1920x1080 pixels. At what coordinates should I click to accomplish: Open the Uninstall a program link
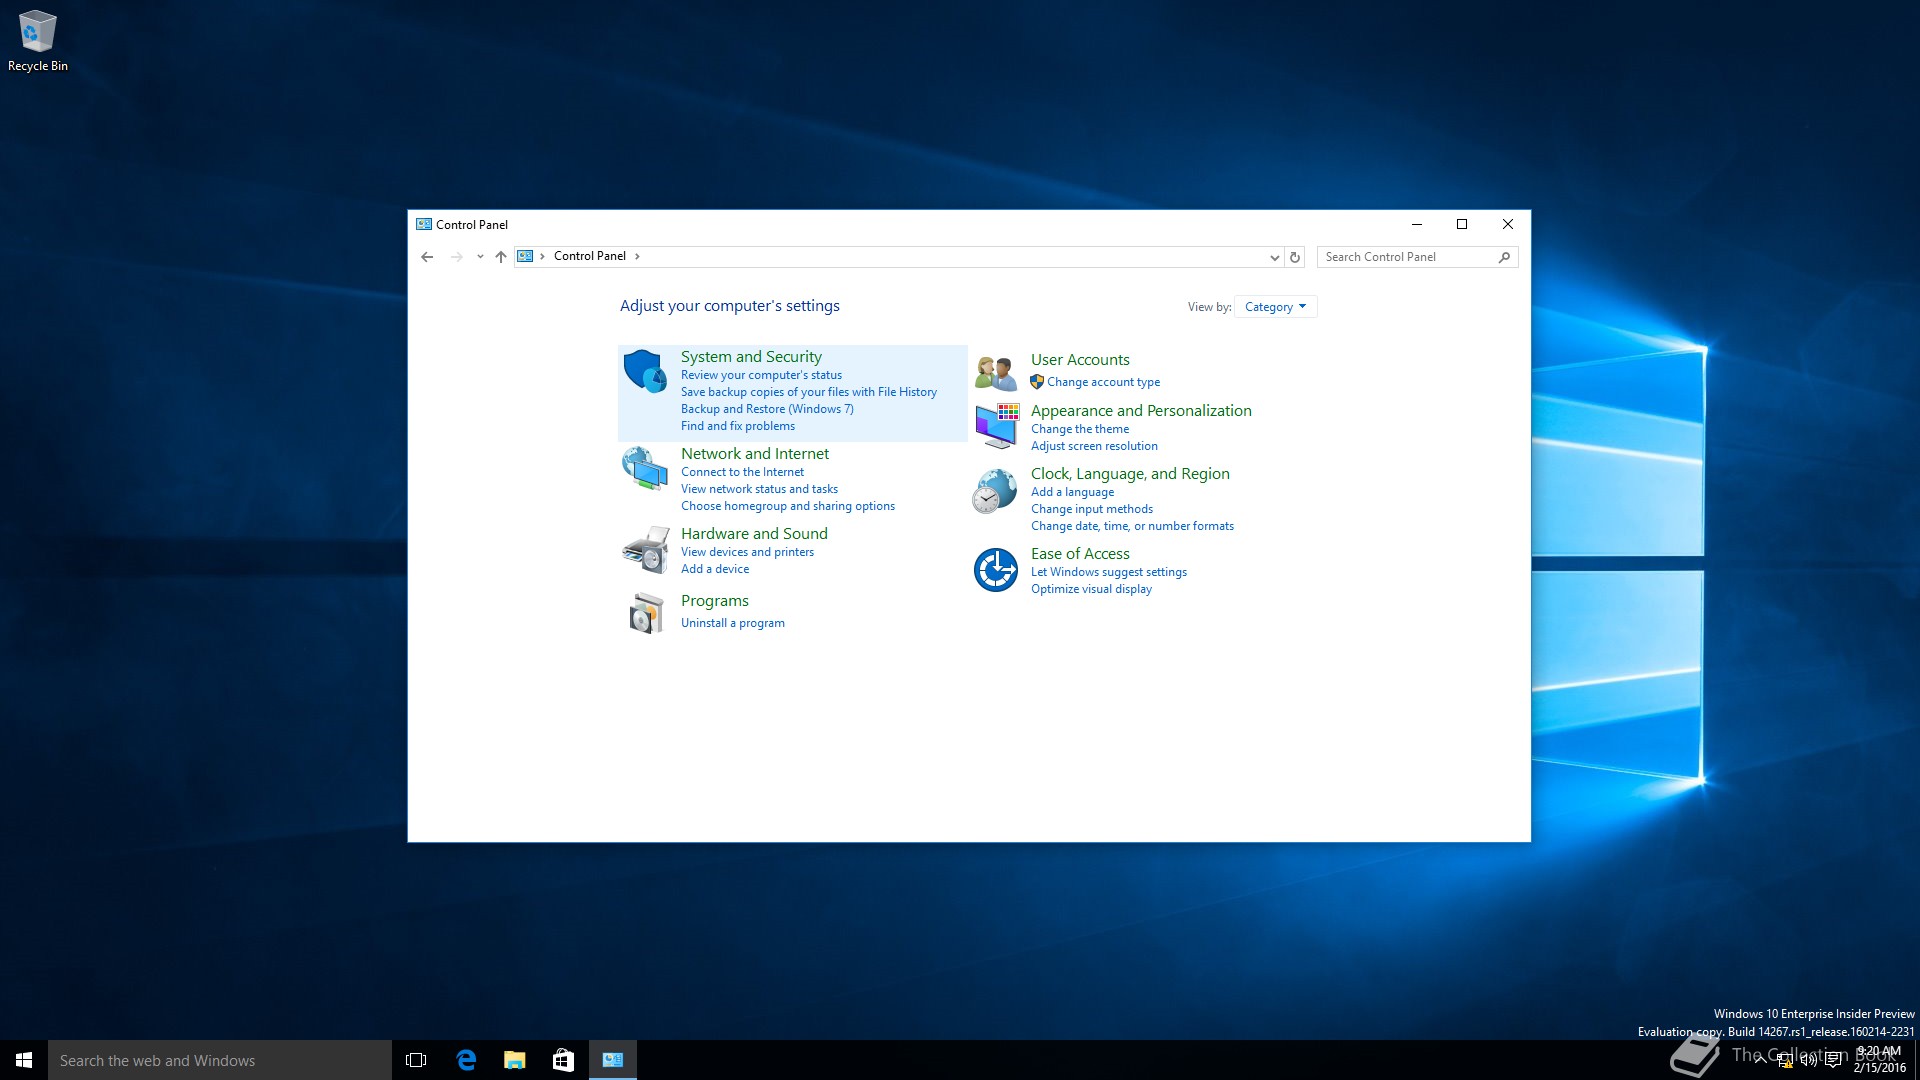click(732, 623)
